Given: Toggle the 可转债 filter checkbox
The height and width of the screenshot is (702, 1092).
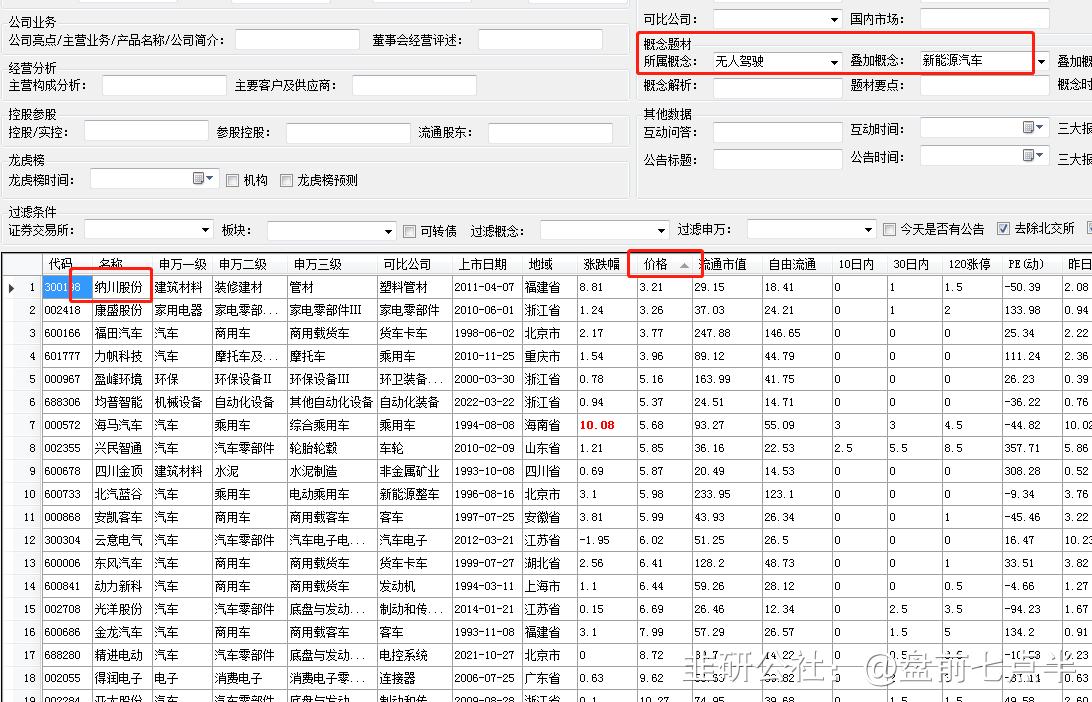Looking at the screenshot, I should coord(408,231).
